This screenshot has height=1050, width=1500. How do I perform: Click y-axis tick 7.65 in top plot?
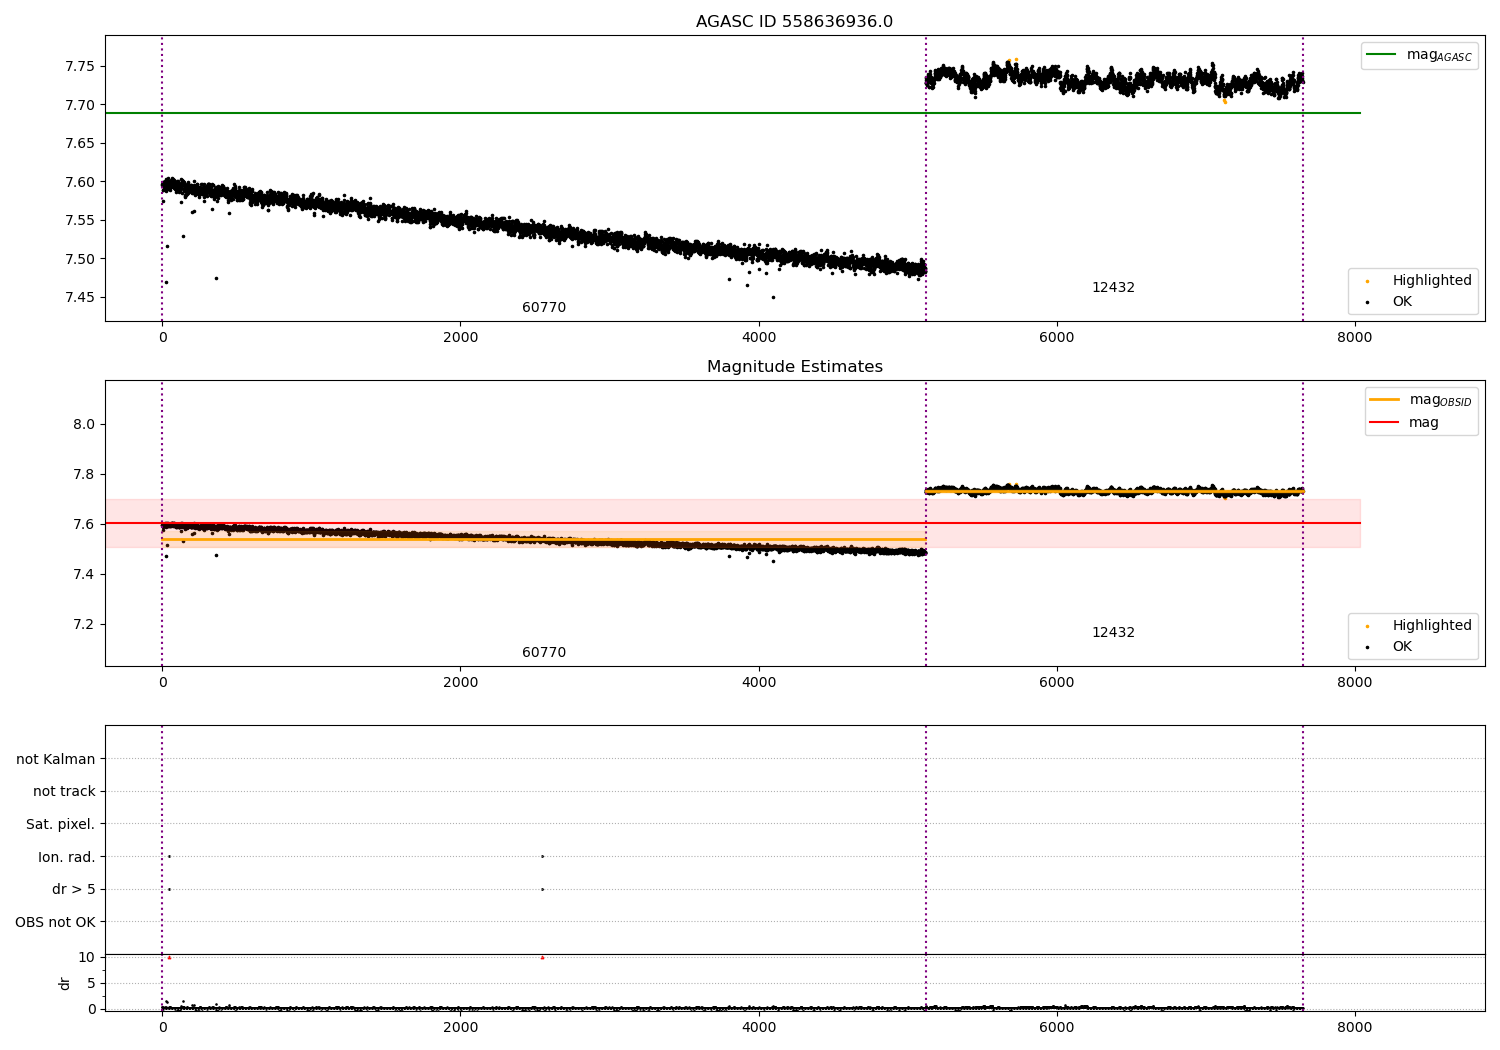80,144
